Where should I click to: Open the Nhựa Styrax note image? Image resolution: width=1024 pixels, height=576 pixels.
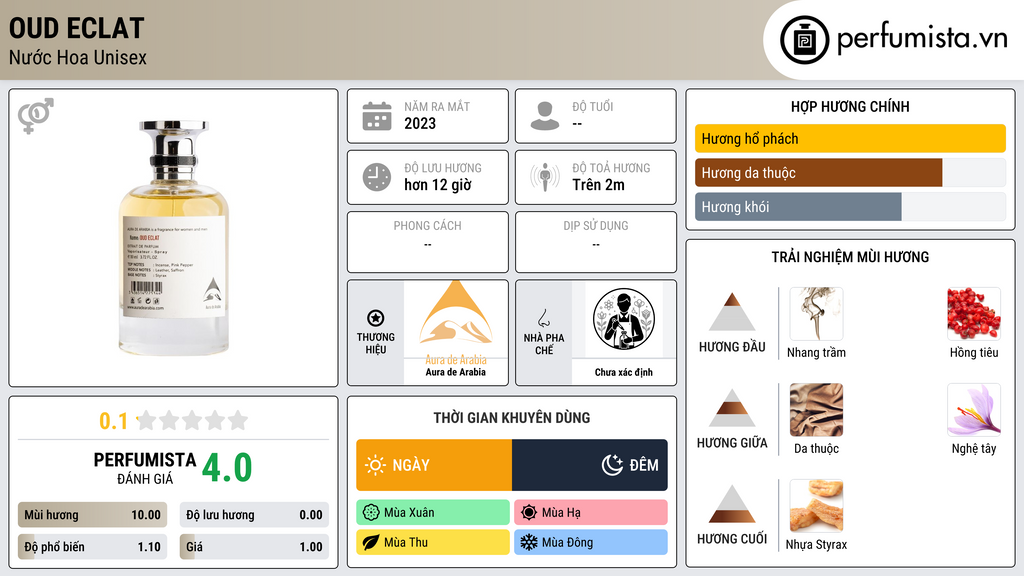pos(816,506)
